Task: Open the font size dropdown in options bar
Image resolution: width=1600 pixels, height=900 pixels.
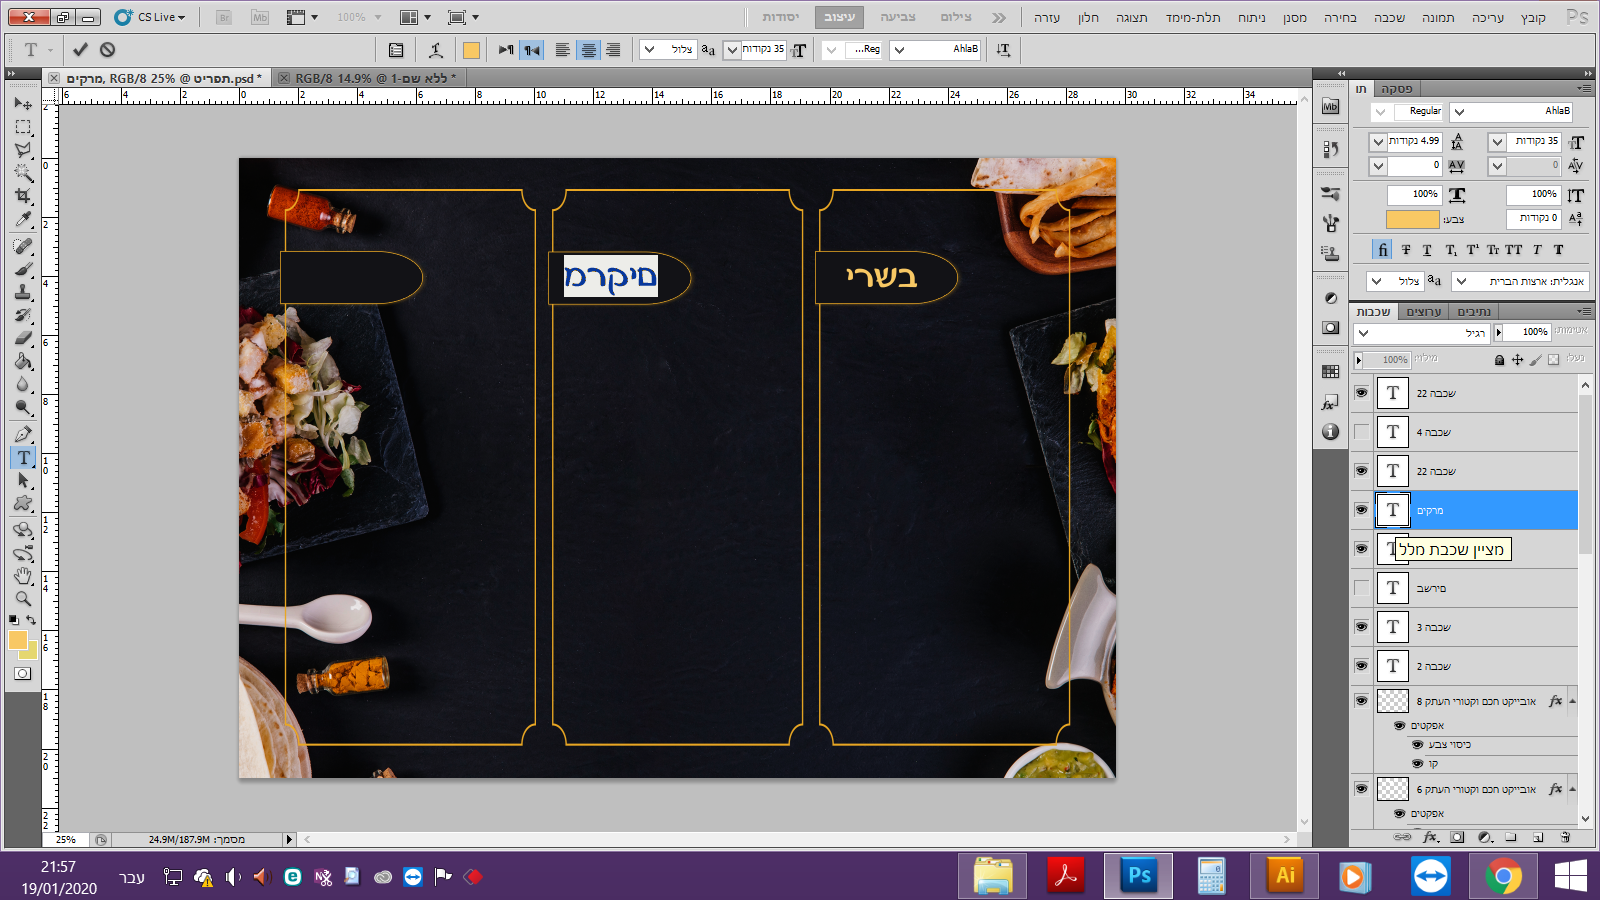Action: click(732, 49)
